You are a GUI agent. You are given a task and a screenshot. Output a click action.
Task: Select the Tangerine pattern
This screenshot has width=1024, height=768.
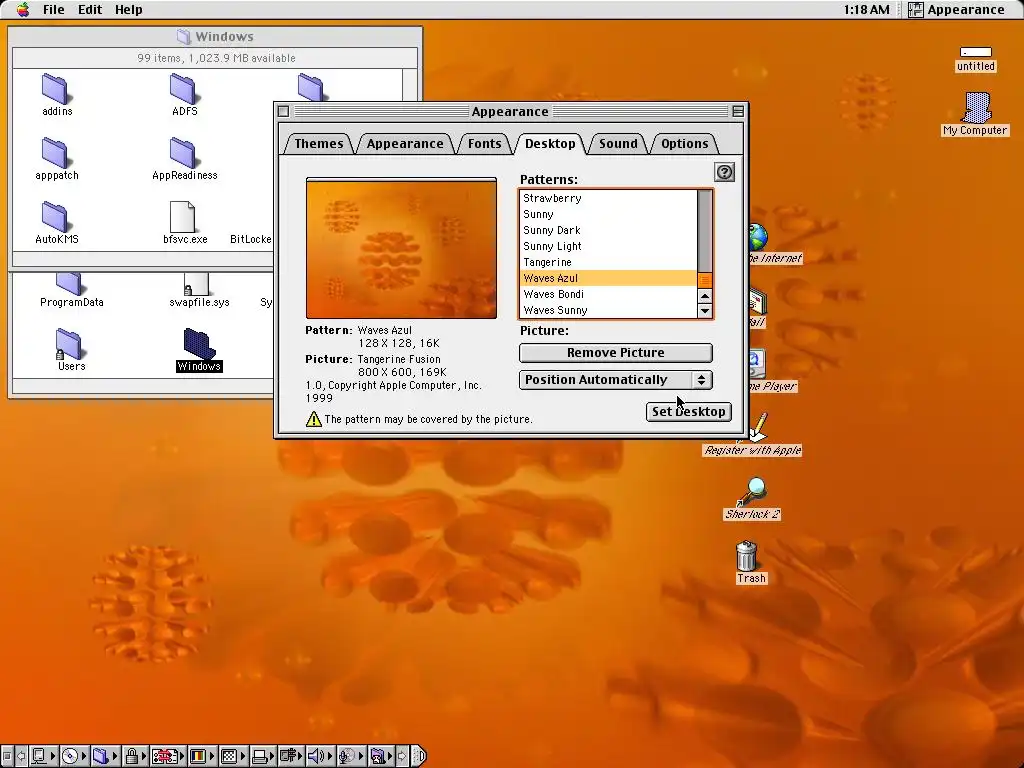[609, 262]
